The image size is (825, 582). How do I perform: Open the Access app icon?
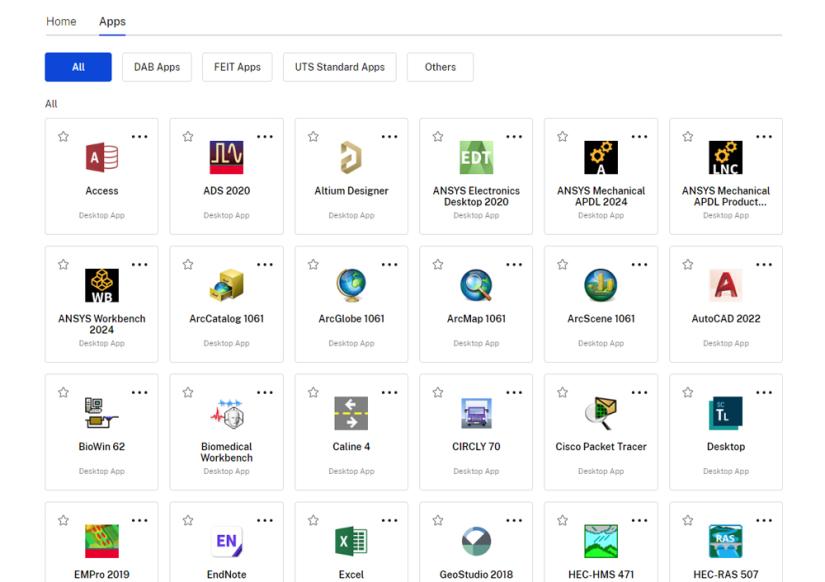coord(102,157)
